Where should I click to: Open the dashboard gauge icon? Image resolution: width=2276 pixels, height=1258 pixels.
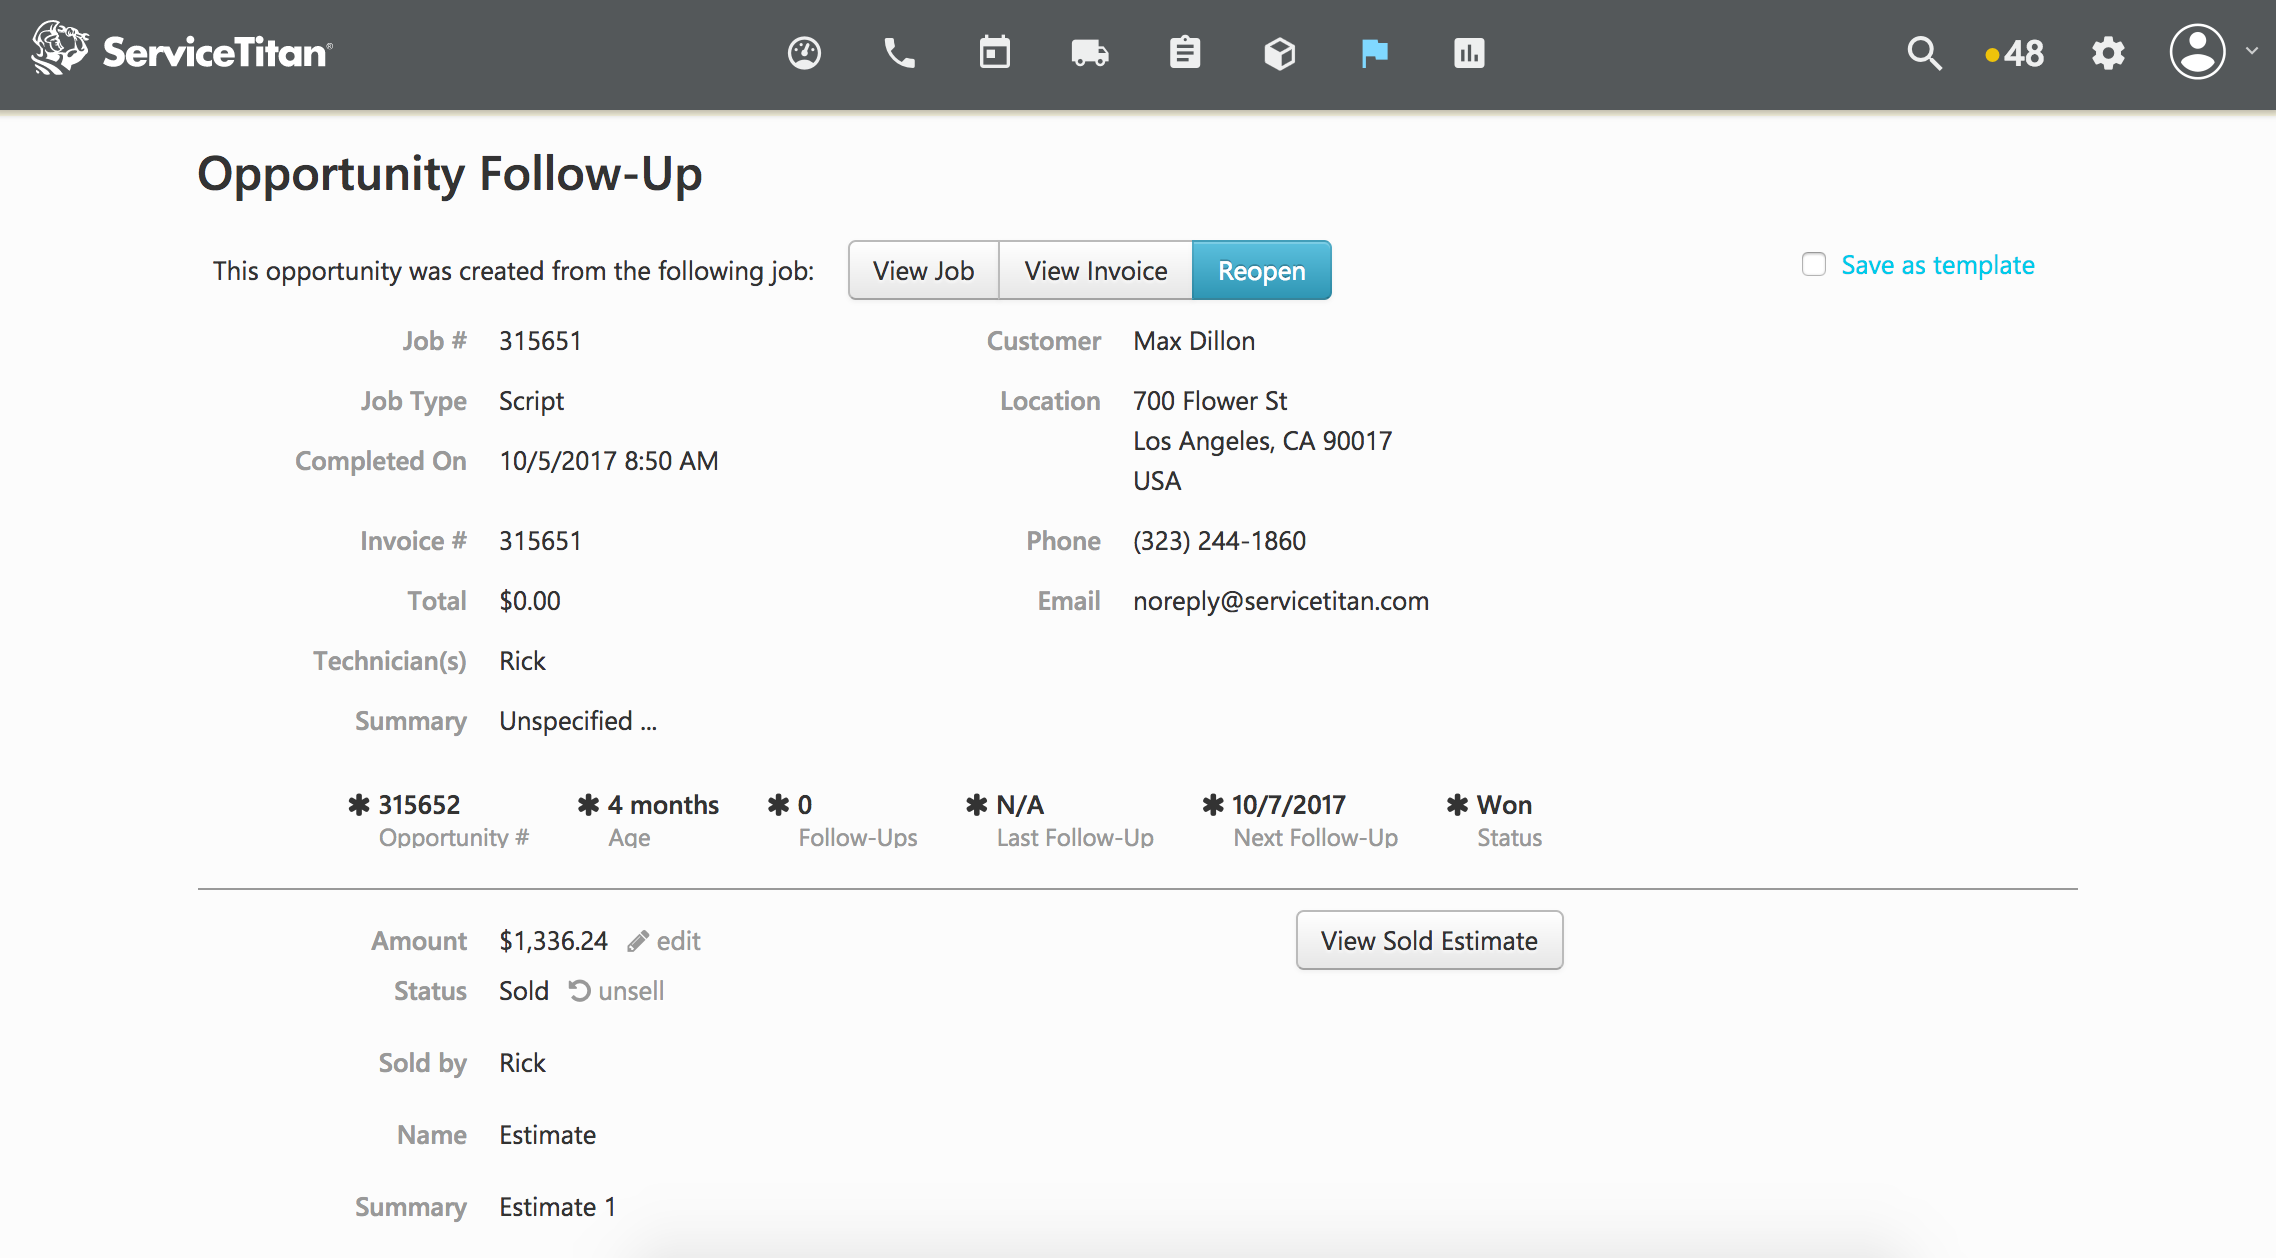click(x=804, y=53)
